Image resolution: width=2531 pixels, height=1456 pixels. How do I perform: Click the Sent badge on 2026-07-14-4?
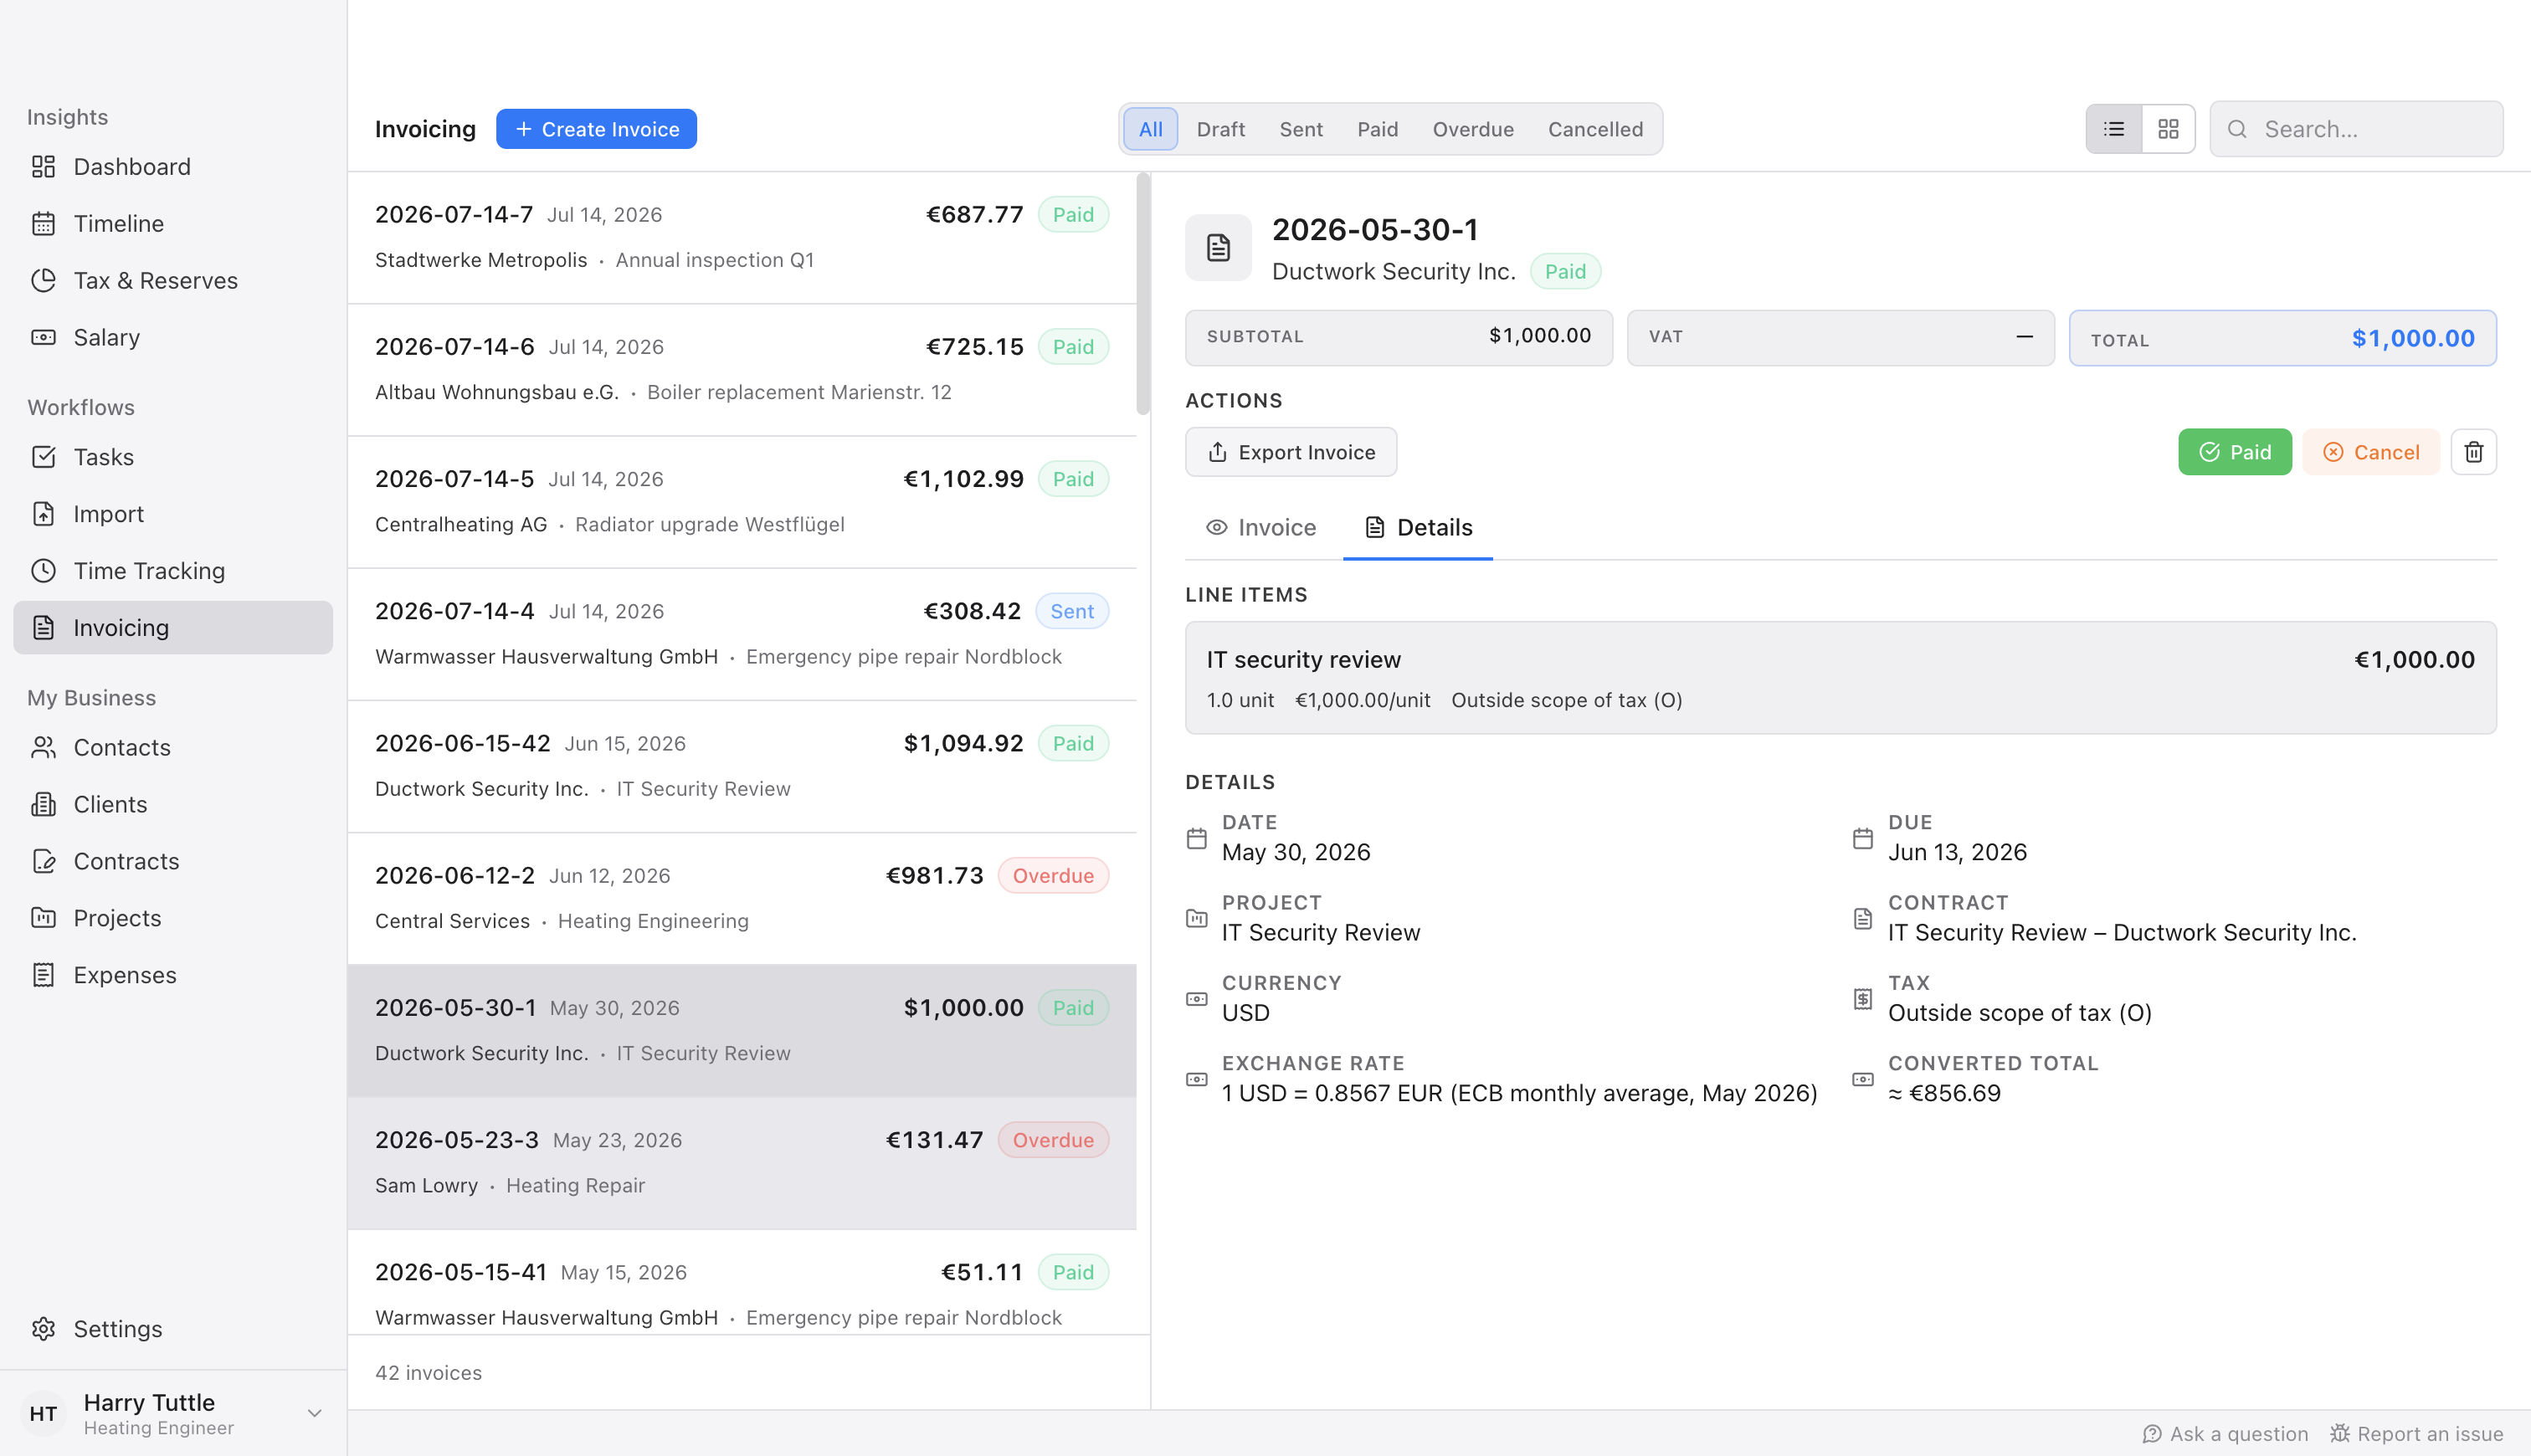(x=1071, y=611)
